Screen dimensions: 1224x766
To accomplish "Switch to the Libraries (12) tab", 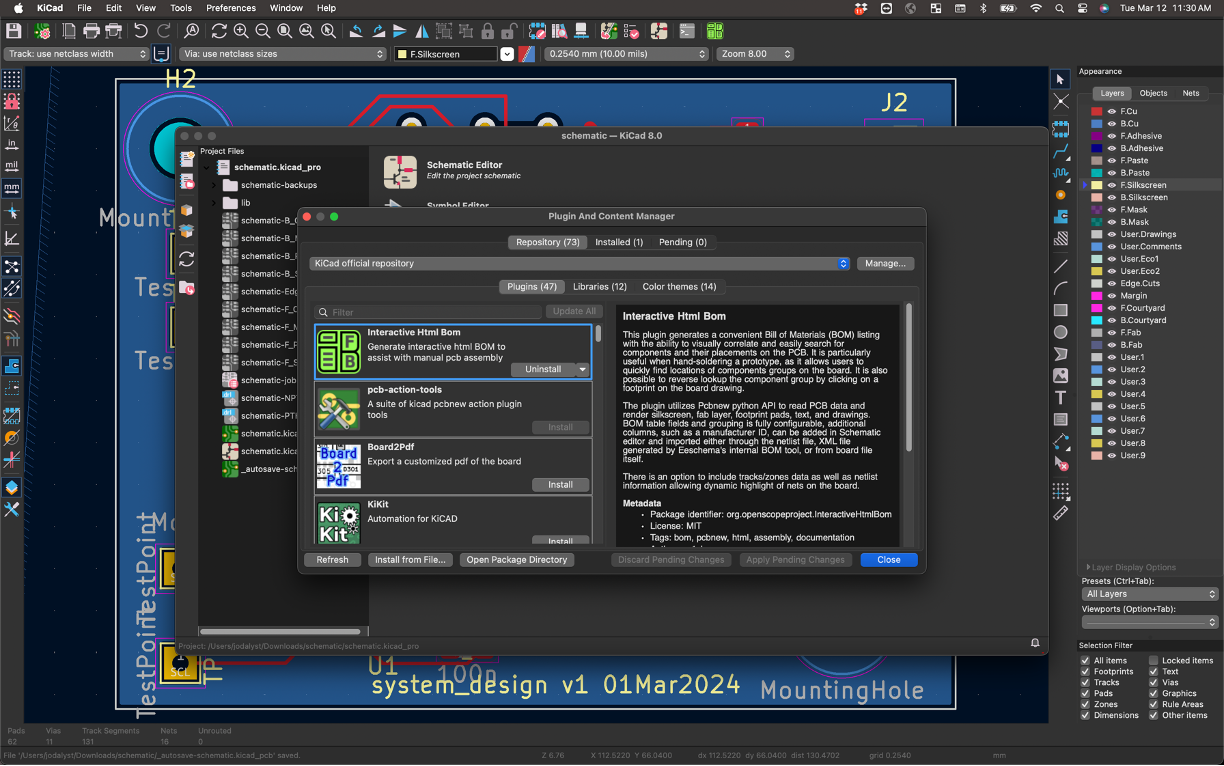I will coord(599,287).
